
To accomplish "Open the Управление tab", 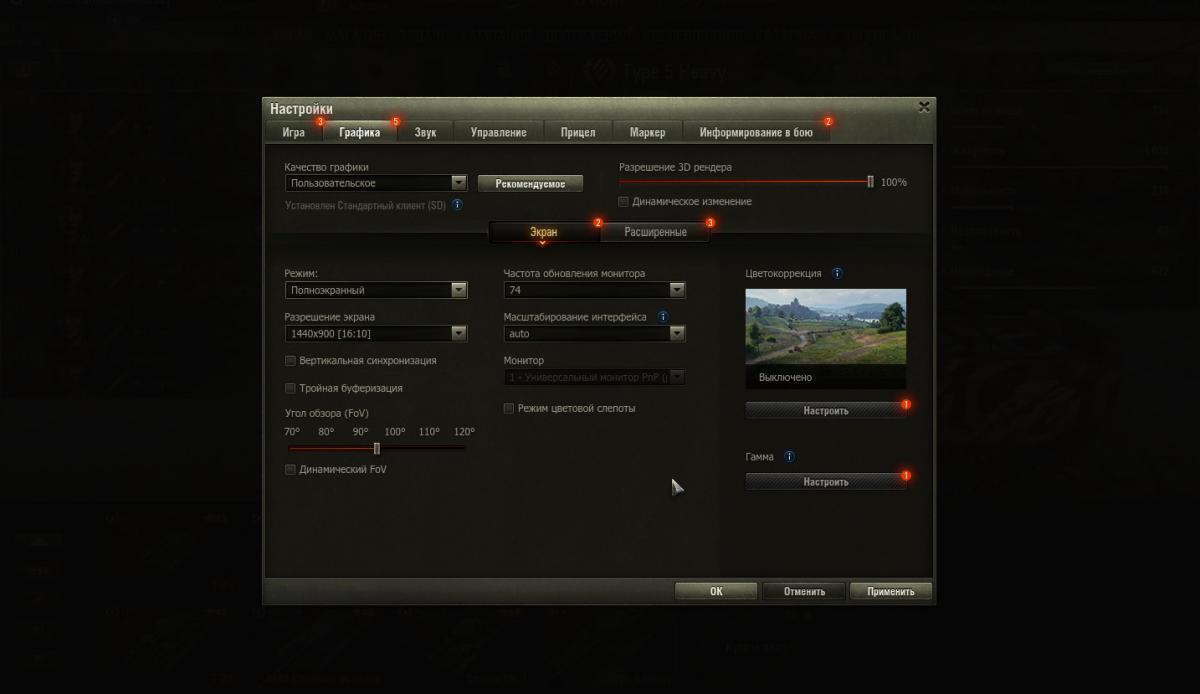I will (498, 132).
